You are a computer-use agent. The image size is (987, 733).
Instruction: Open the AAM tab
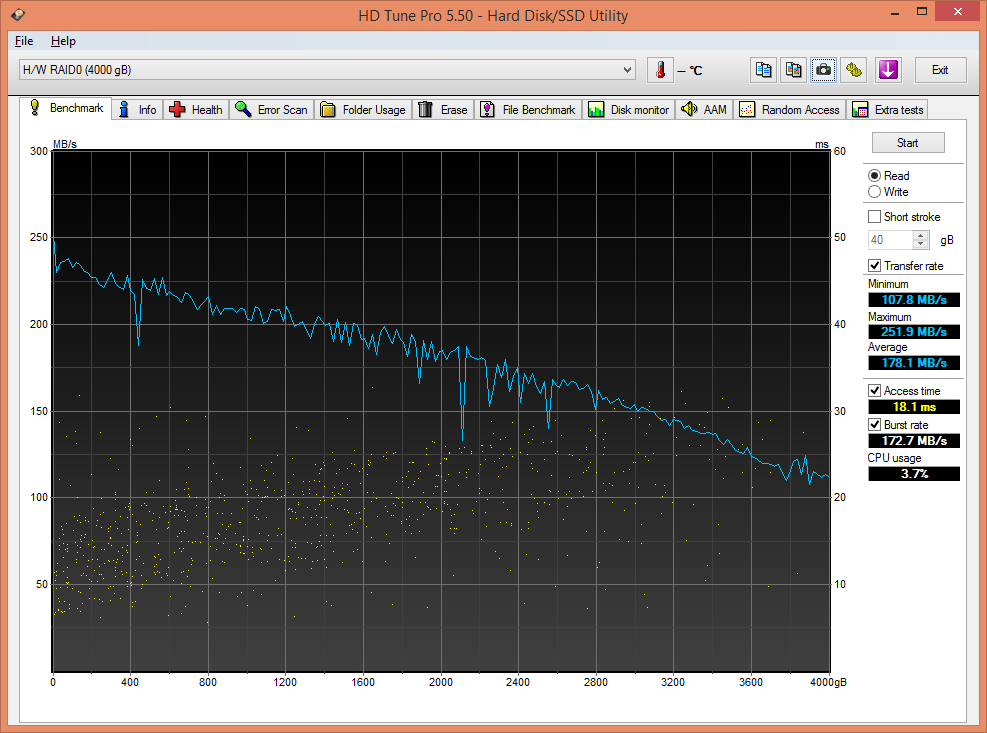tap(704, 110)
